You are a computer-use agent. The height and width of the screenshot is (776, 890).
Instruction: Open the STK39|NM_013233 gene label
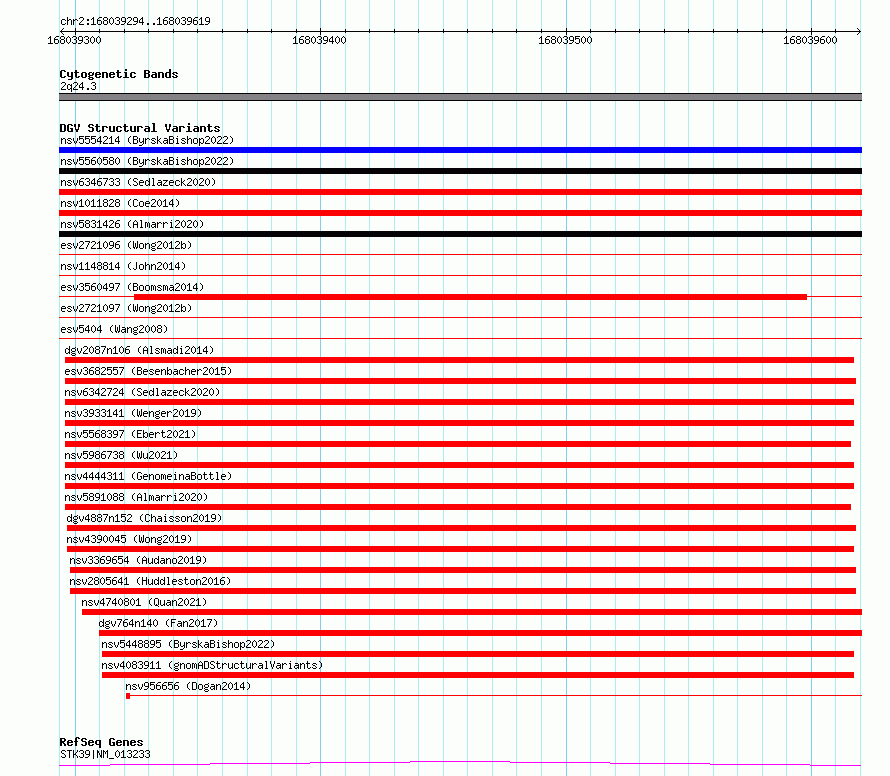105,754
